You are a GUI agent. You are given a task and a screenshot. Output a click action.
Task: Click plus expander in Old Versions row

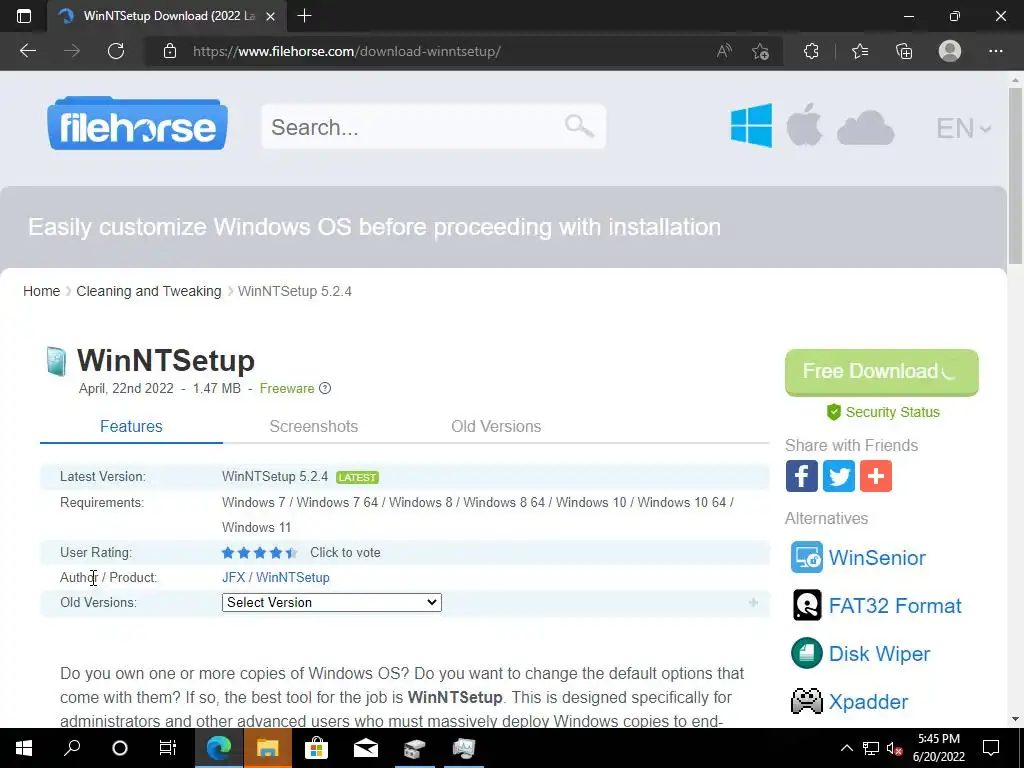click(753, 602)
